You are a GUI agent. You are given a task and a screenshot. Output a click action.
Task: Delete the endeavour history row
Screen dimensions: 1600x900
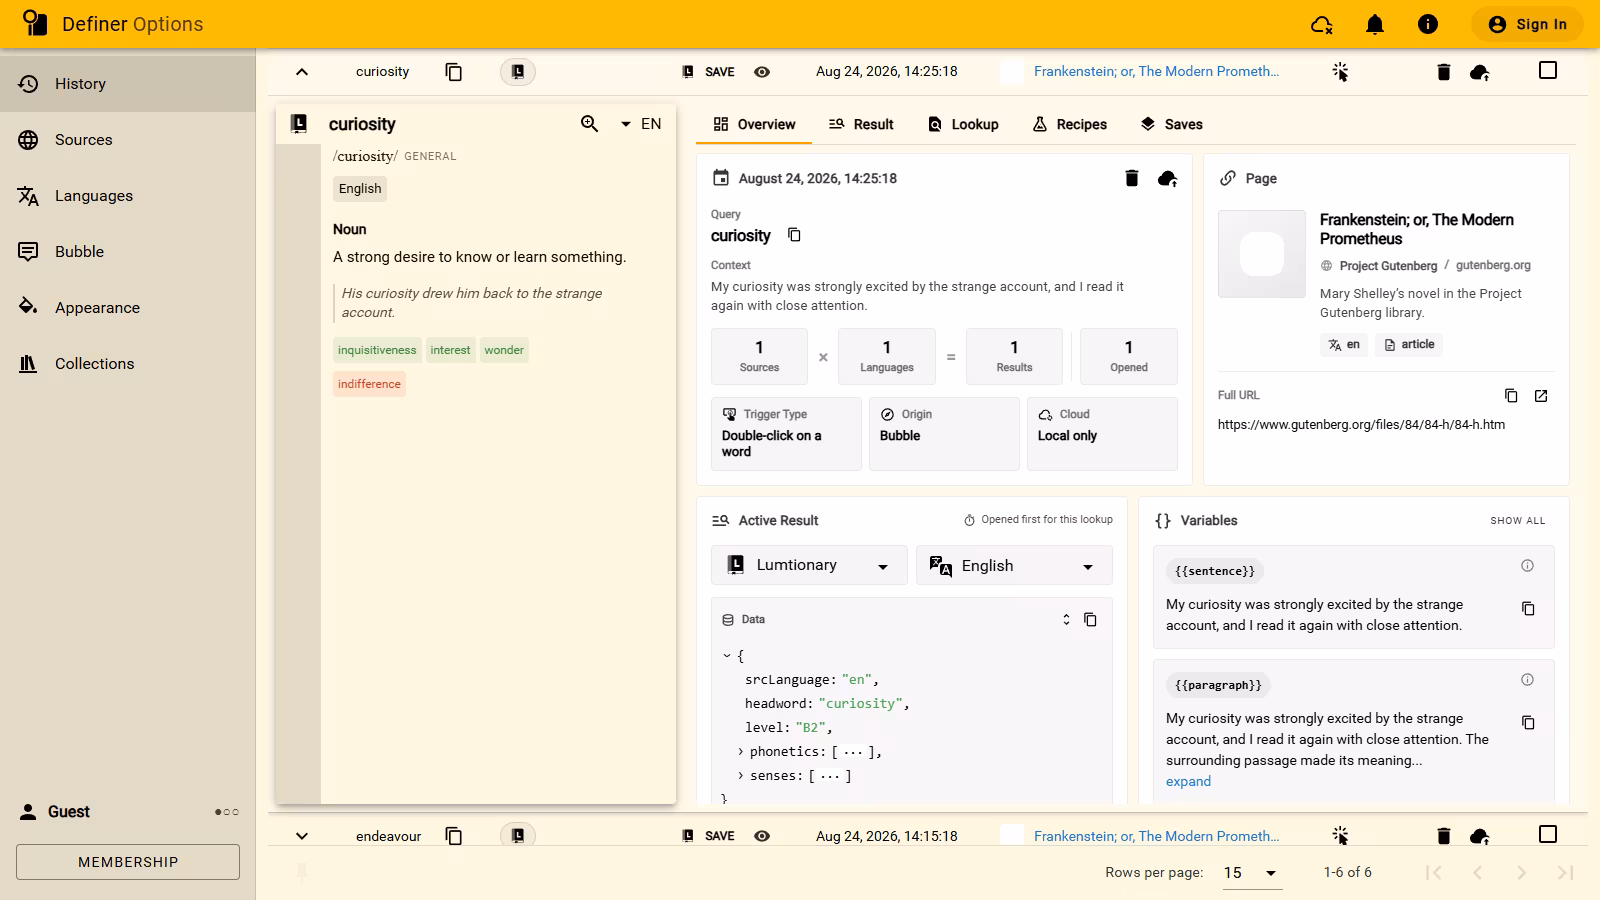coord(1443,836)
